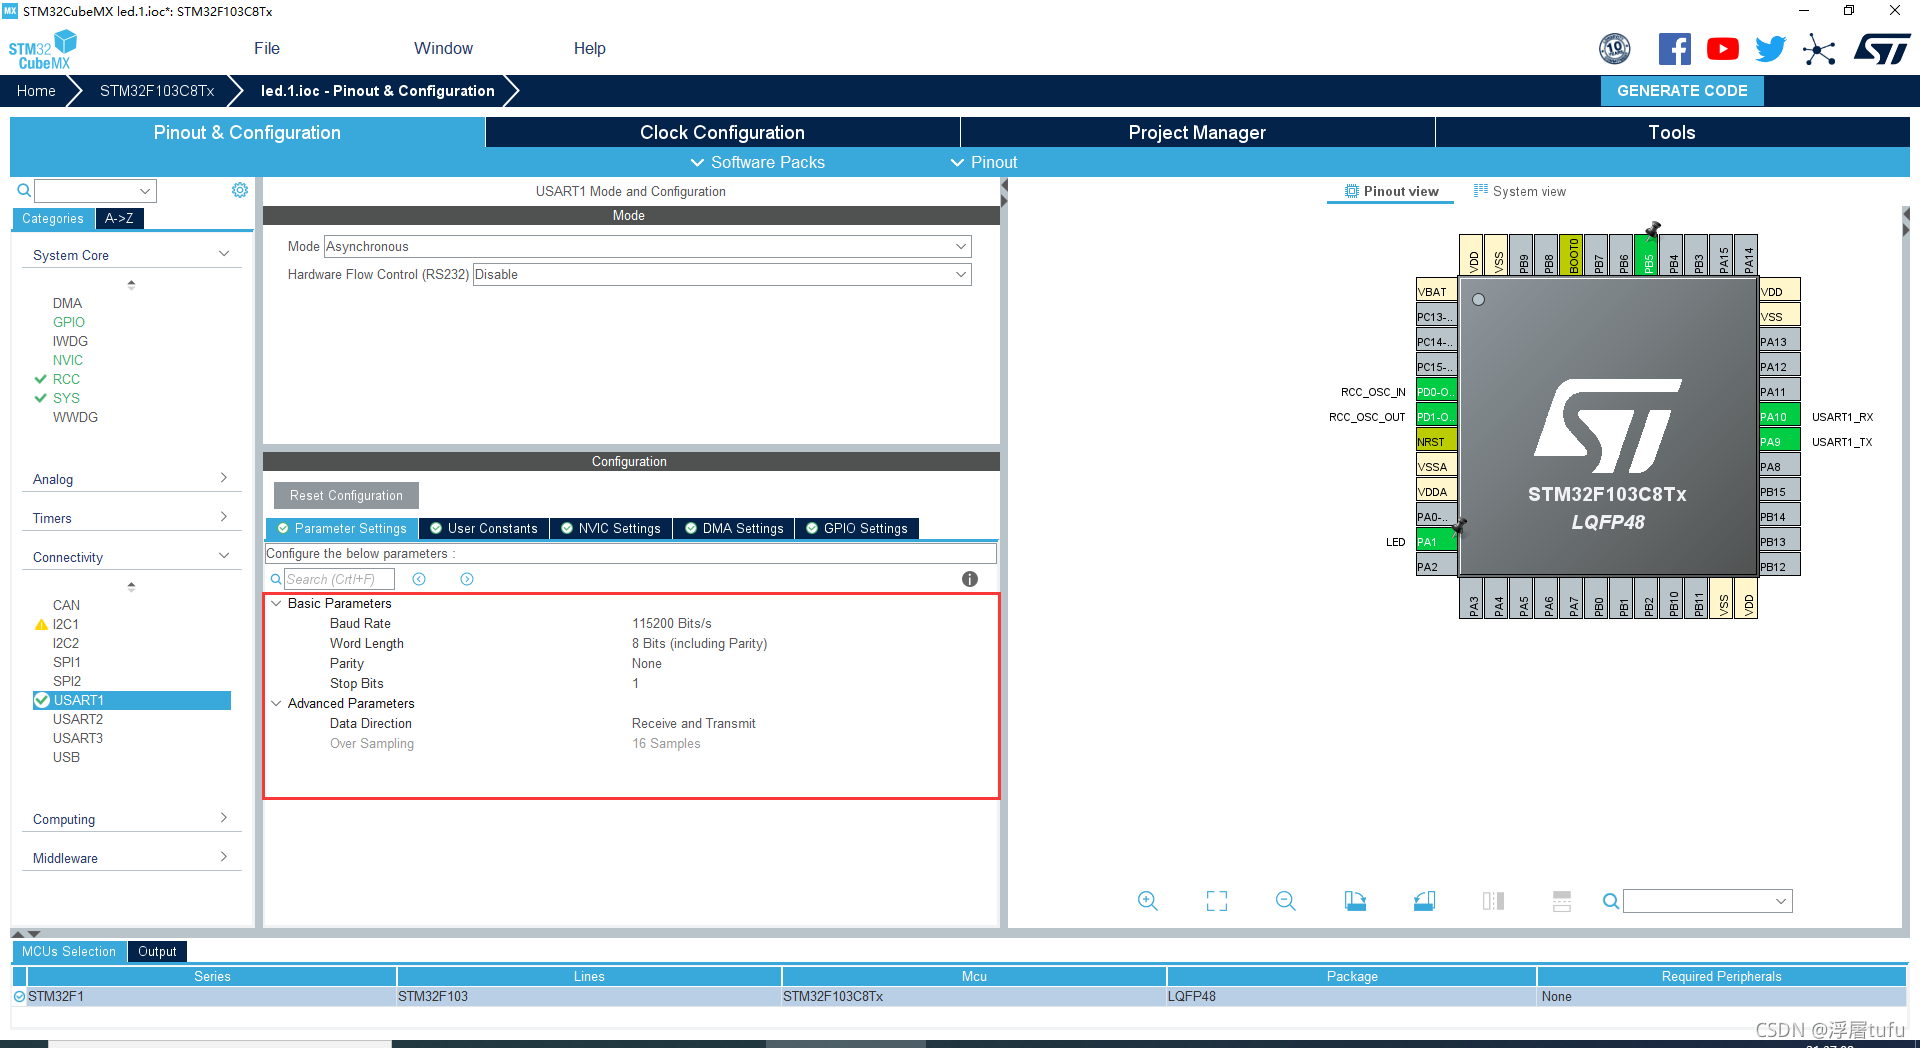Click the ST logo in header
The height and width of the screenshot is (1048, 1920).
(x=1882, y=49)
